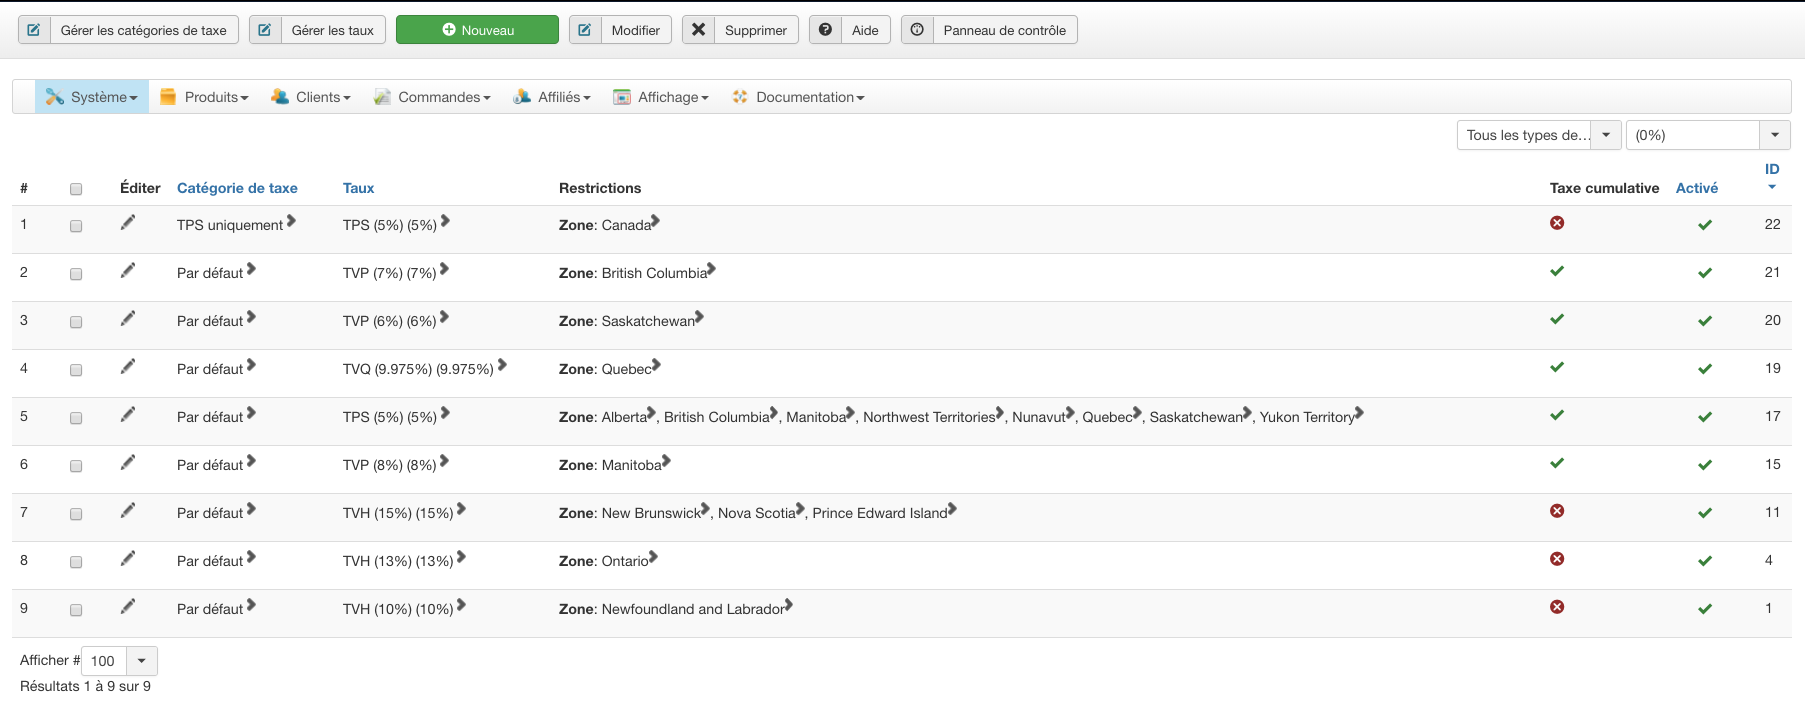
Task: Open the 'Tous les types de...' dropdown
Action: (1538, 135)
